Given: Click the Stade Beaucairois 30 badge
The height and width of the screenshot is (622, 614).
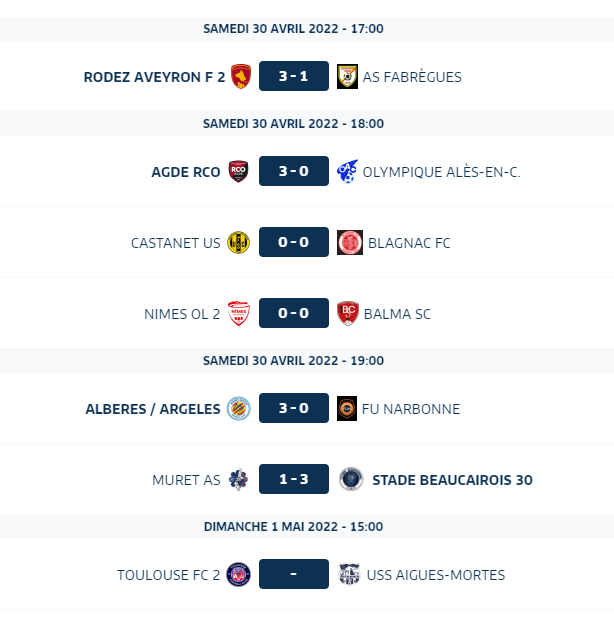Looking at the screenshot, I should pyautogui.click(x=351, y=479).
